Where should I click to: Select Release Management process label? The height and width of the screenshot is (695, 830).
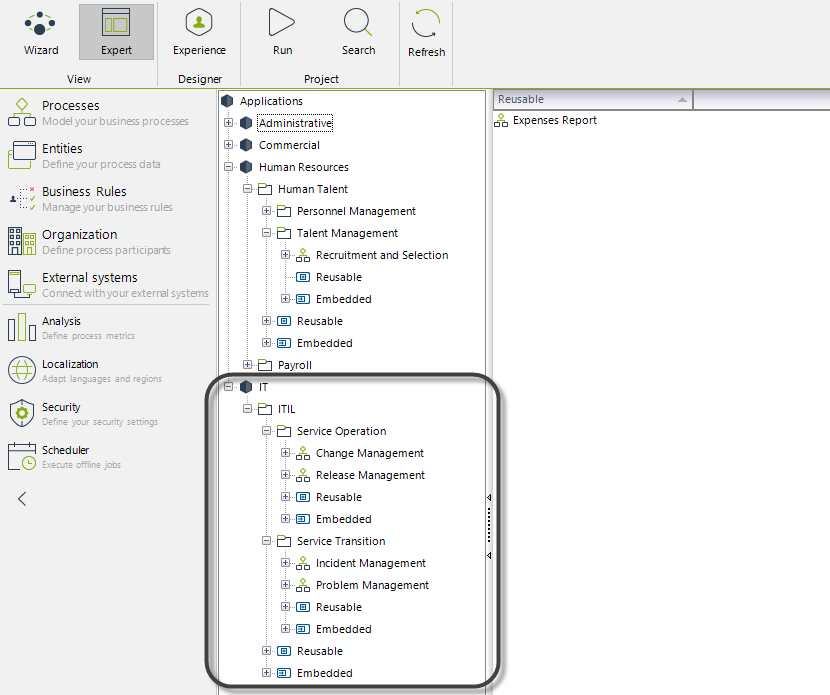pos(370,475)
